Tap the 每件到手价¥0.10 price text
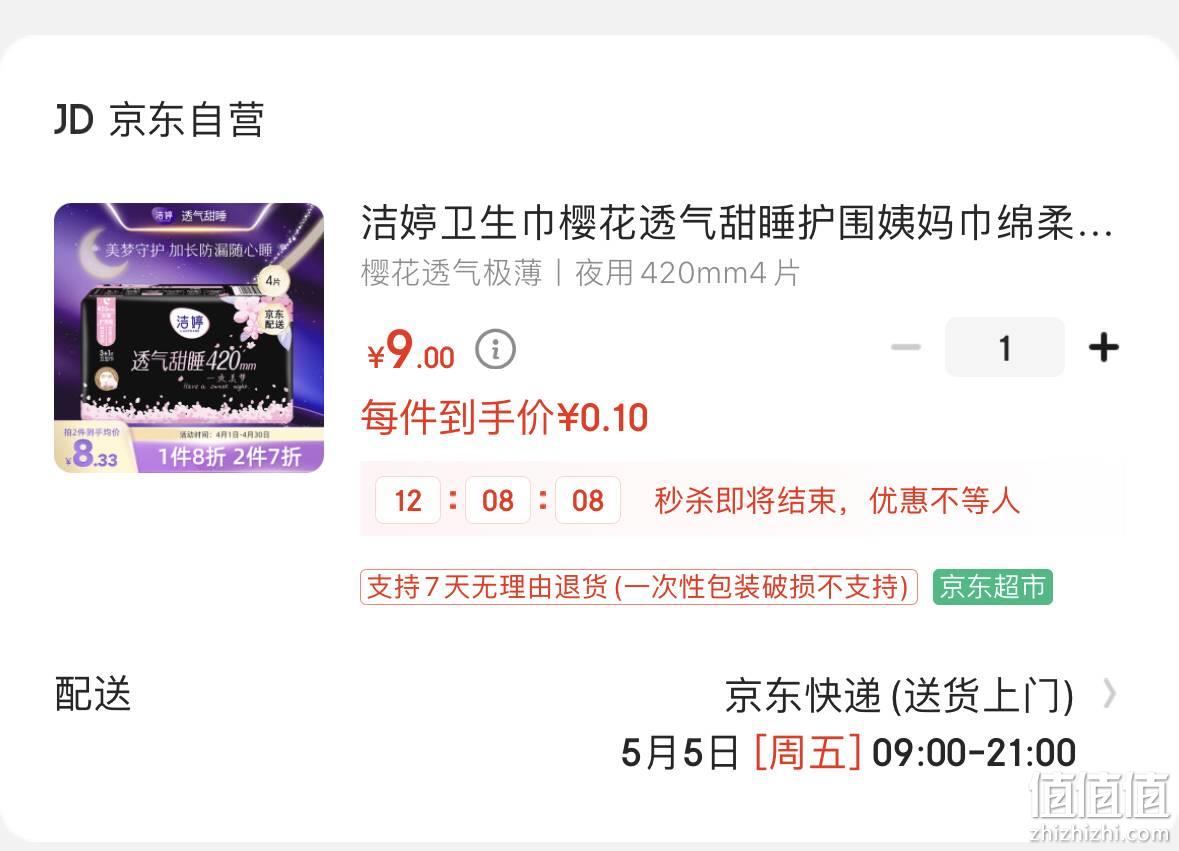This screenshot has width=1179, height=851. point(504,417)
